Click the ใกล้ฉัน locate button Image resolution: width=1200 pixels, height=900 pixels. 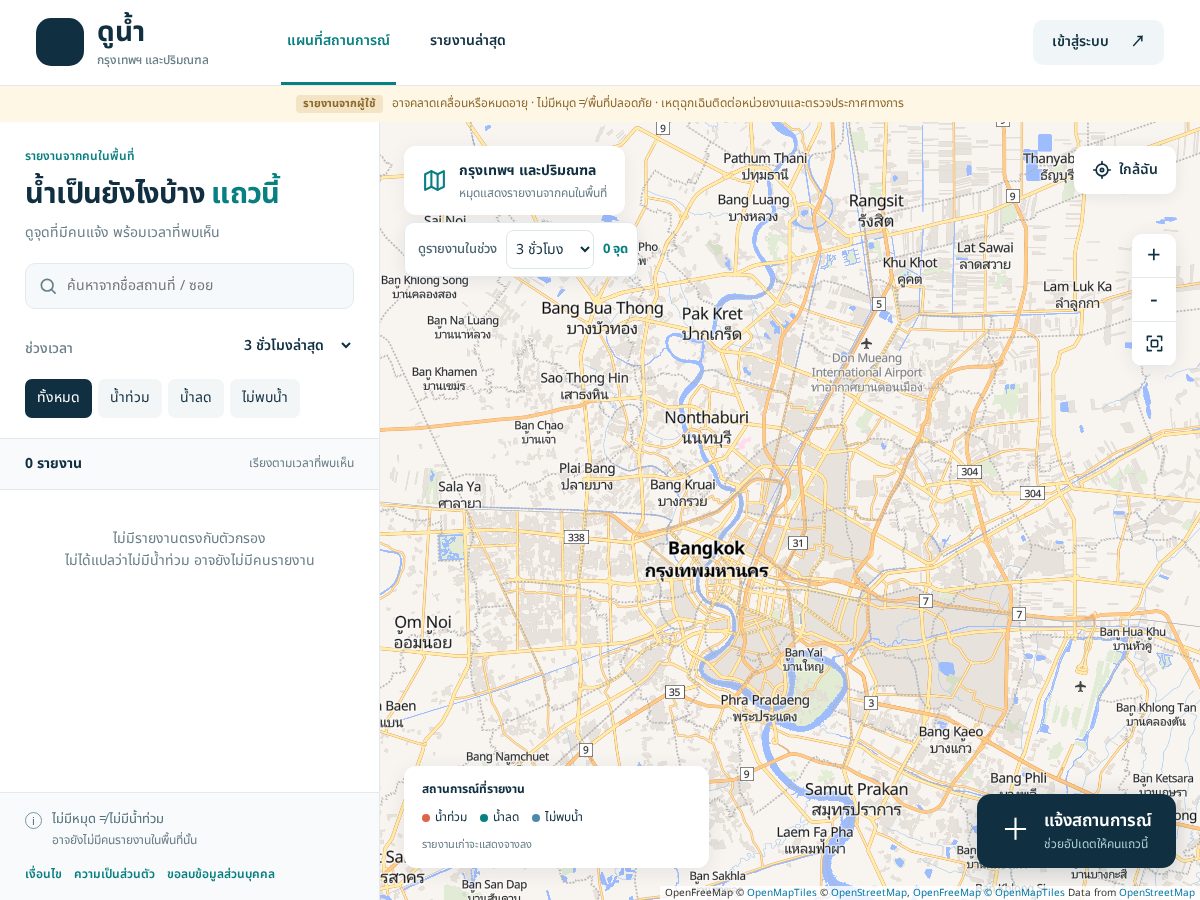tap(1125, 170)
